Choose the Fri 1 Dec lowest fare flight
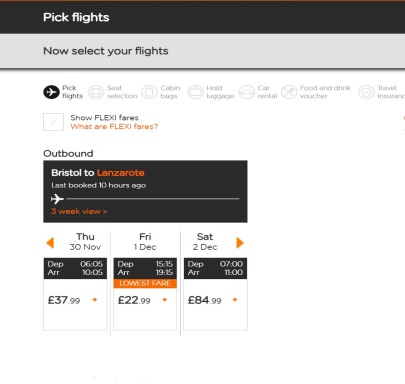Image resolution: width=405 pixels, height=384 pixels. click(145, 294)
